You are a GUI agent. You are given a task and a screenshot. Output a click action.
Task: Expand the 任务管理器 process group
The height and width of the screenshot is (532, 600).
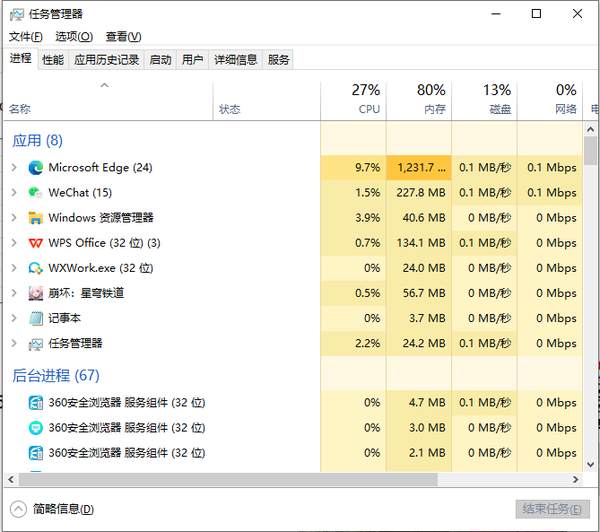14,343
